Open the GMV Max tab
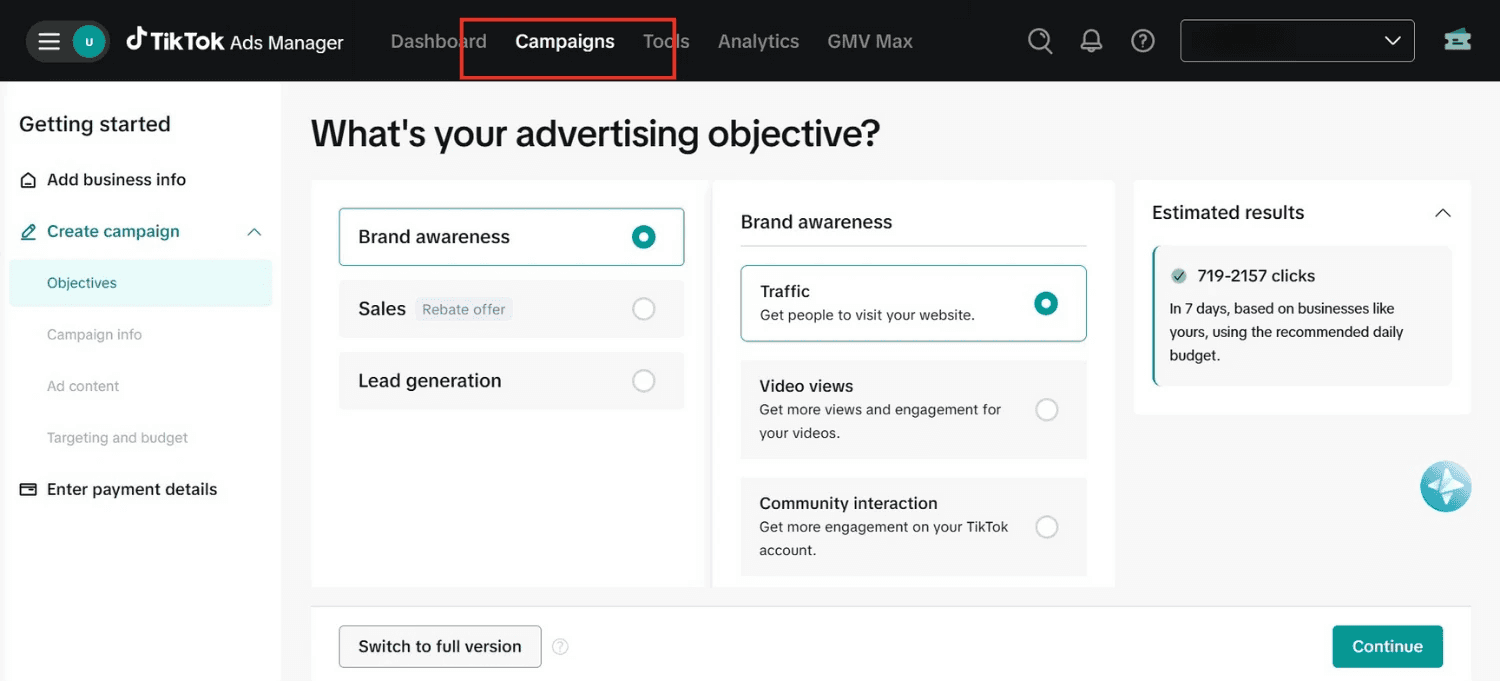Screen dimensions: 1500x682 click(x=870, y=42)
